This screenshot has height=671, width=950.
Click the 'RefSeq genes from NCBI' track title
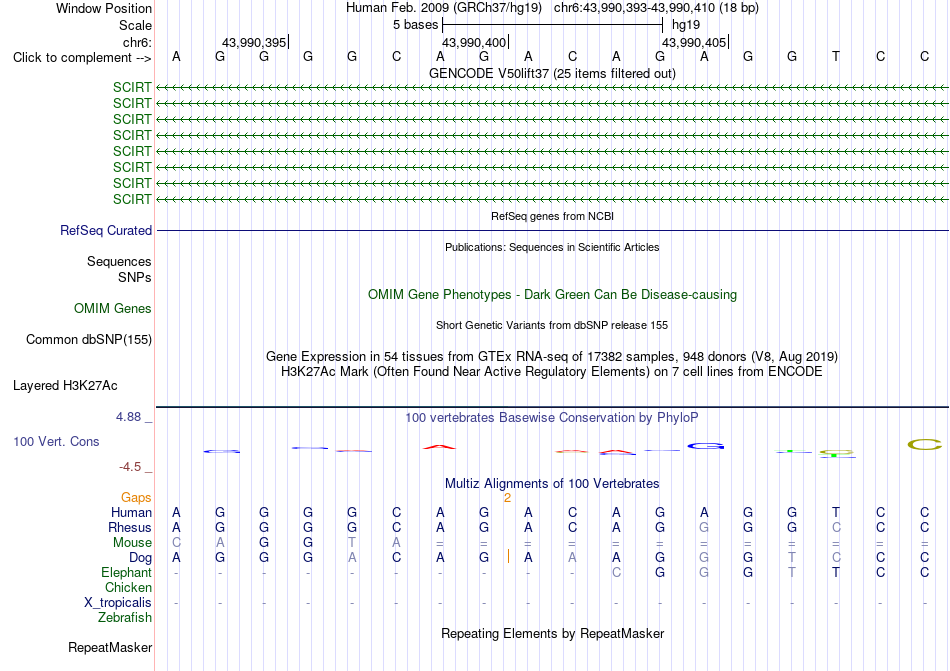coord(553,216)
